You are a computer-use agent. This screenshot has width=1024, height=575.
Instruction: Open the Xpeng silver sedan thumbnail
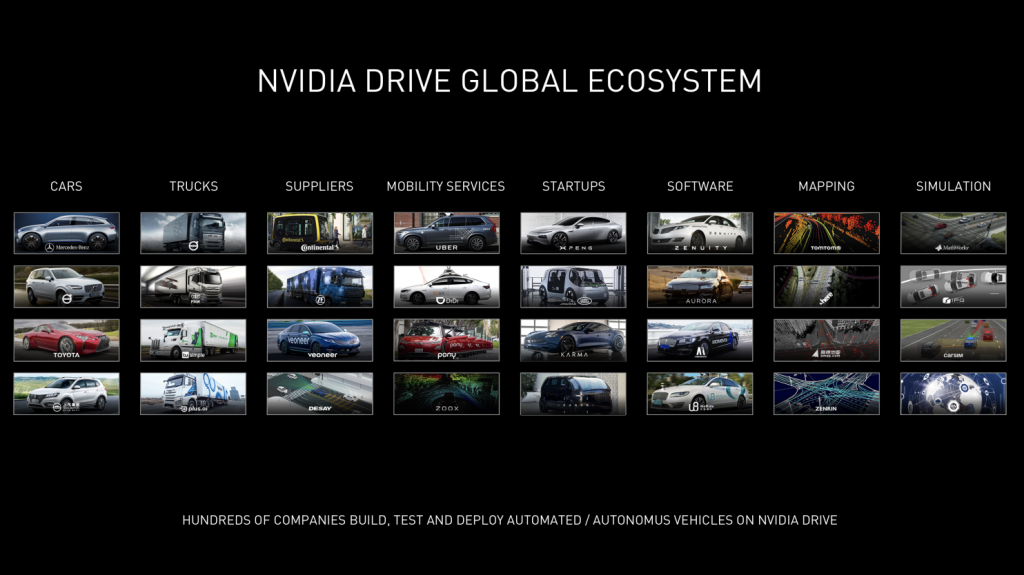[x=573, y=233]
